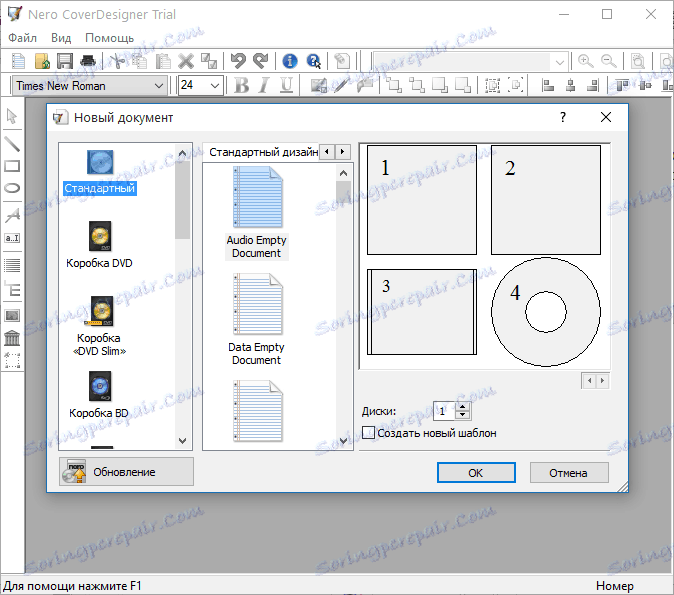This screenshot has height=595, width=674.
Task: Select the text box a..I tool
Action: pos(12,238)
